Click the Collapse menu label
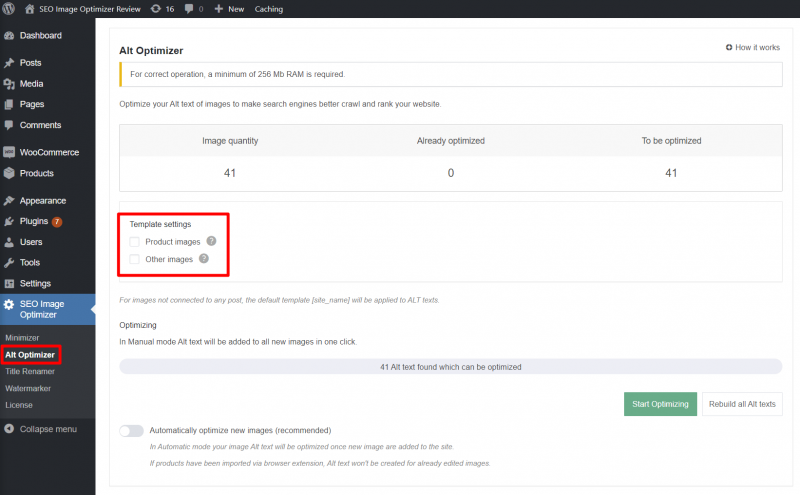The image size is (800, 495). (48, 429)
